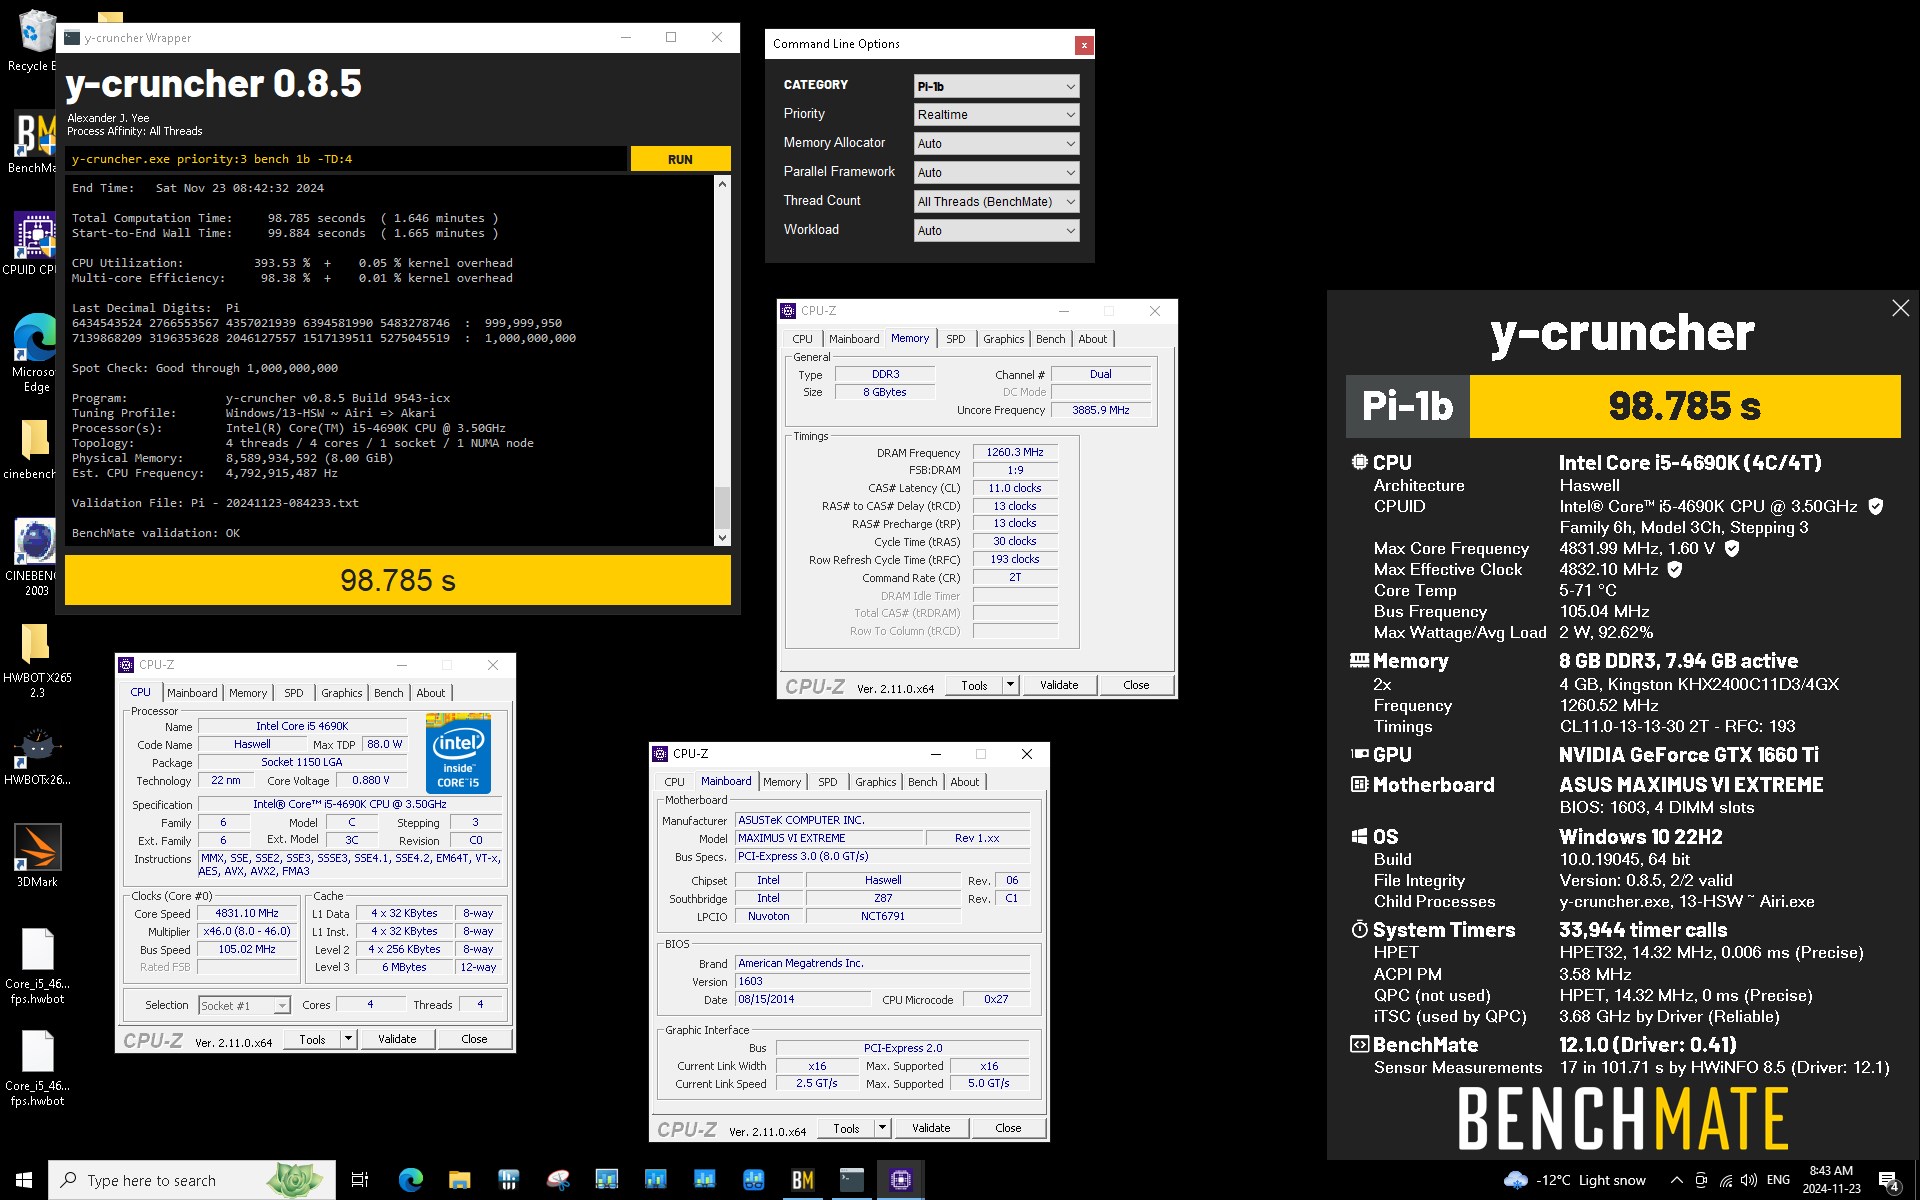Switch to the About tab in CPU-Z Memory window
Viewport: 1920px width, 1200px height.
[1092, 339]
